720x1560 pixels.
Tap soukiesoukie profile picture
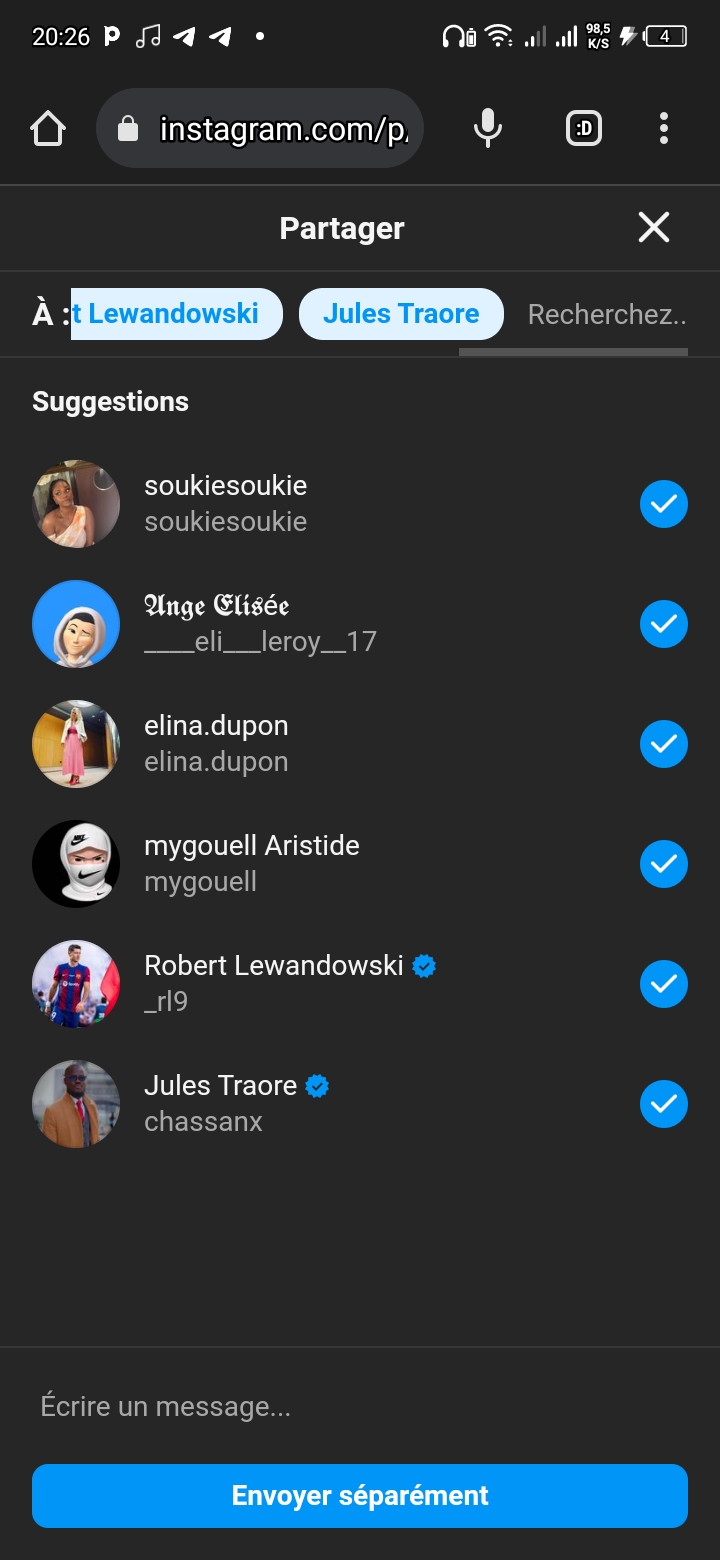pos(76,504)
